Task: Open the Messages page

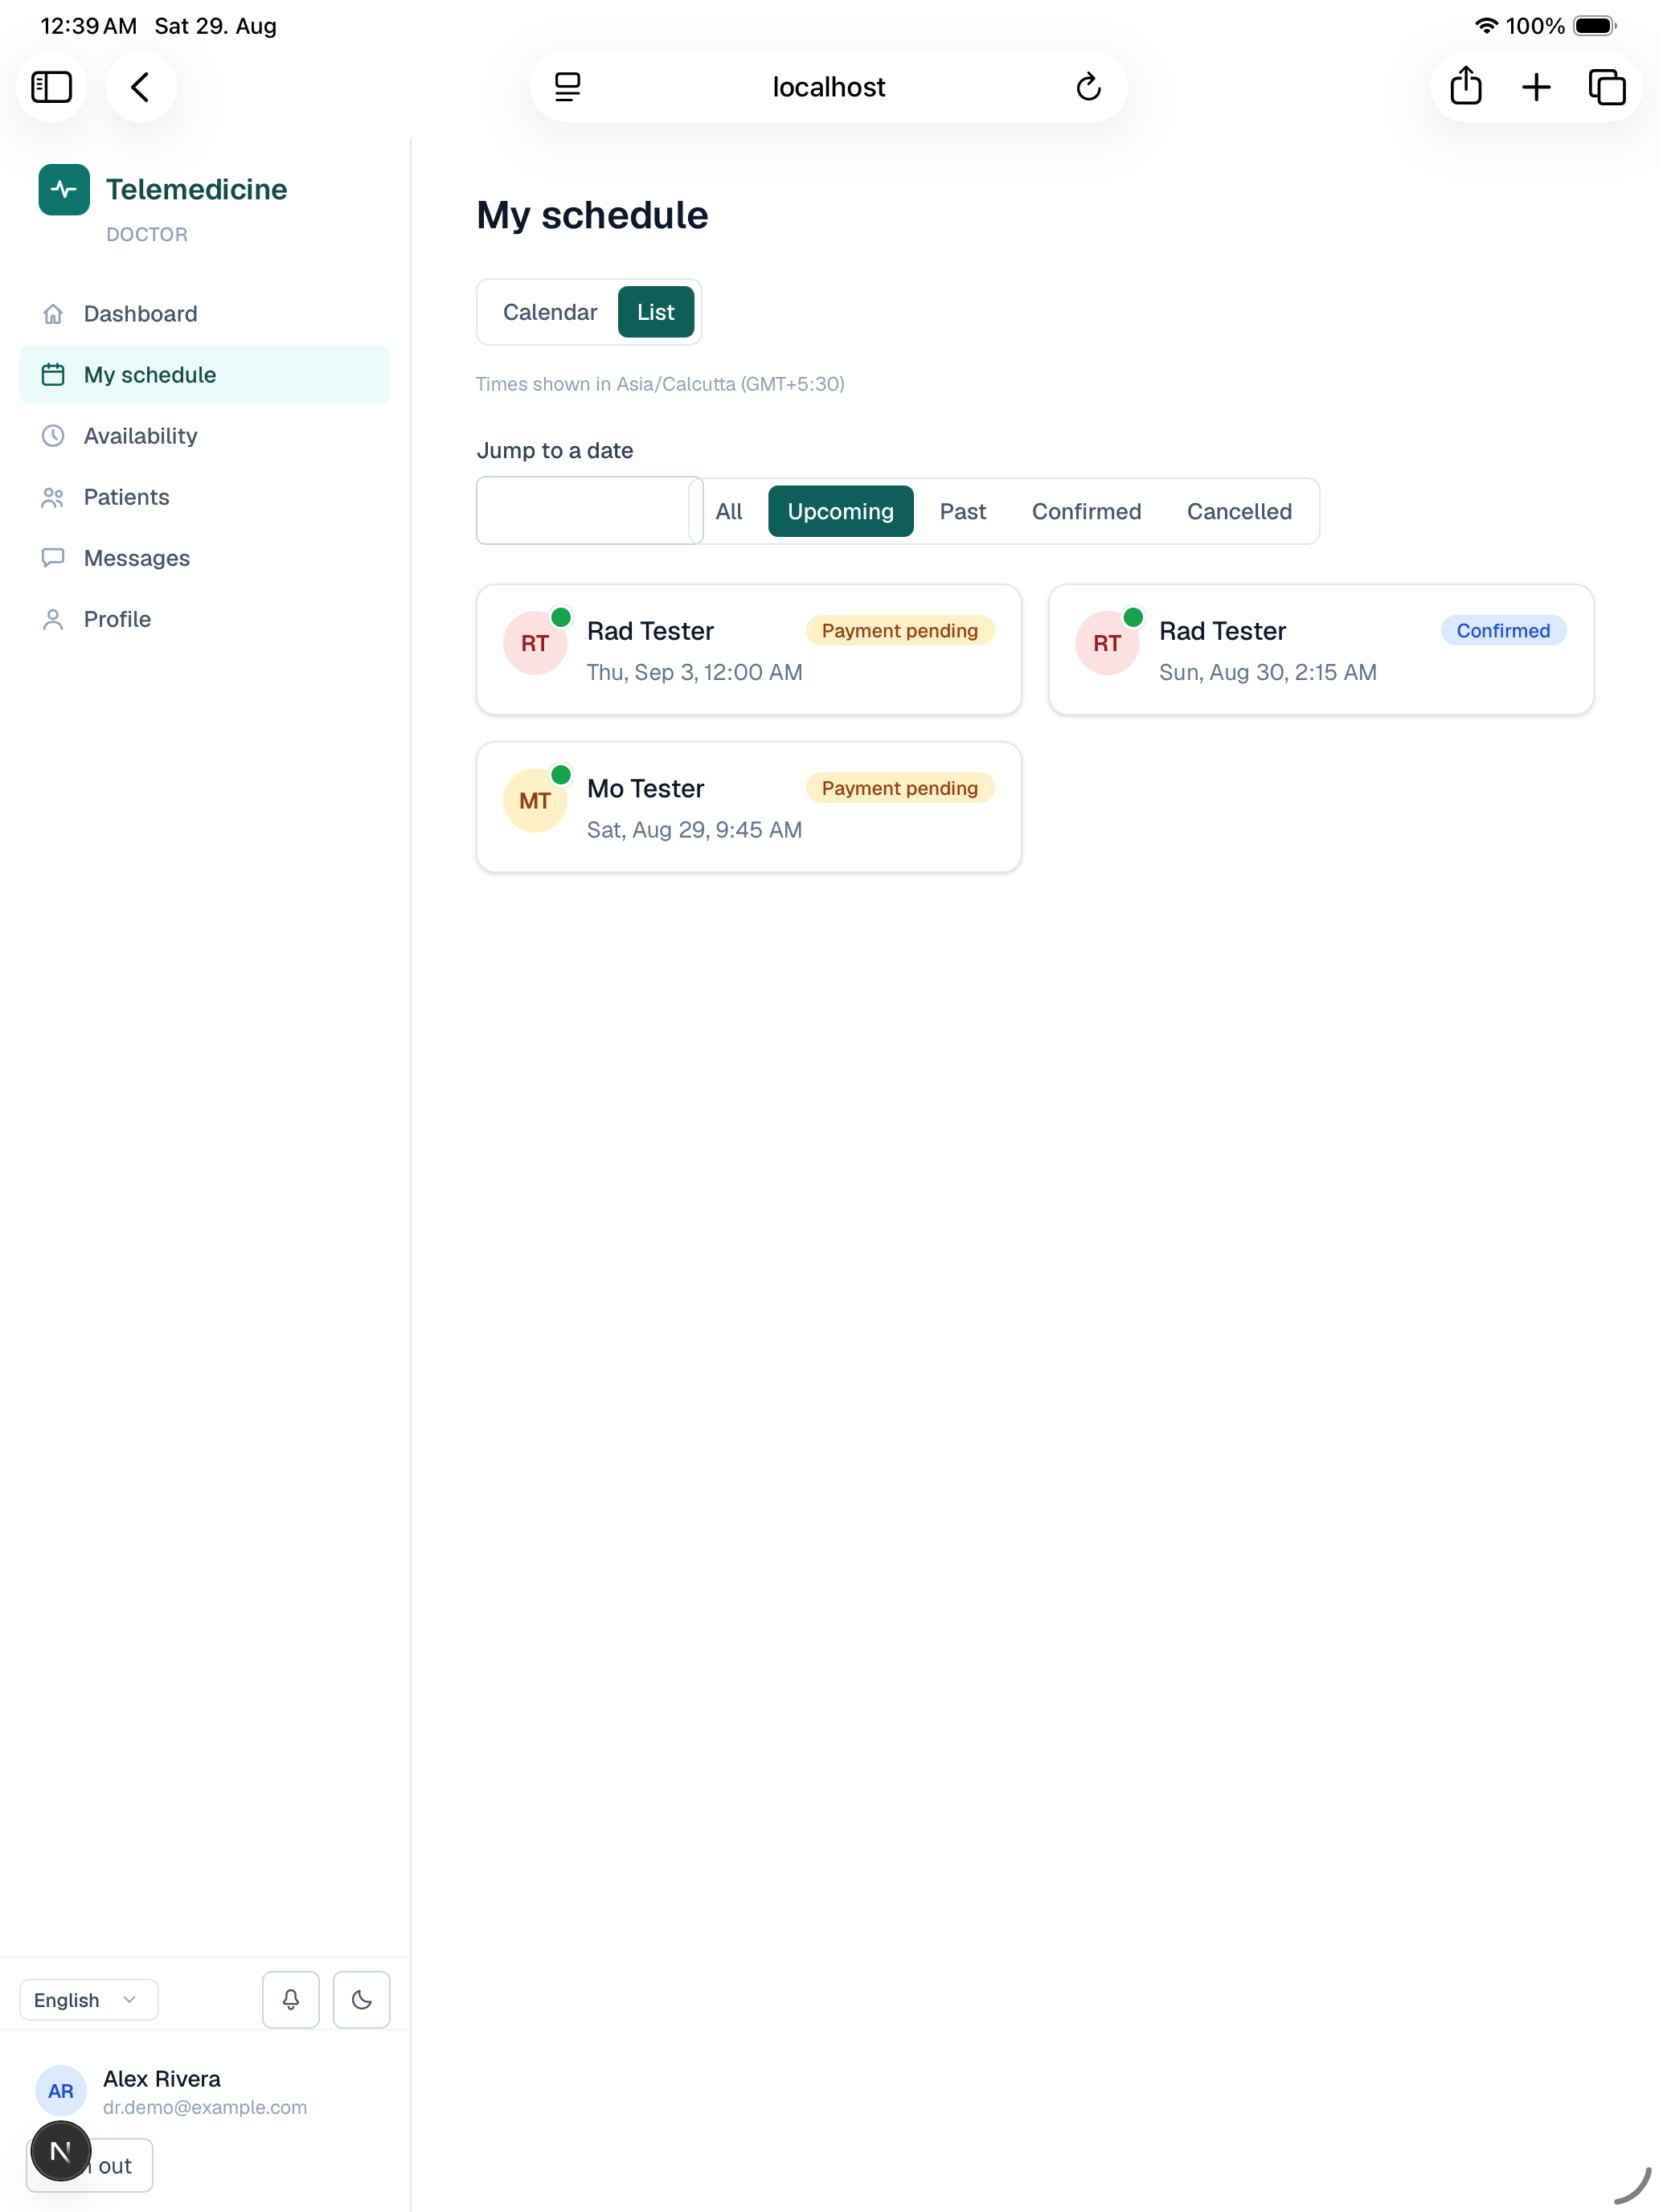Action: pos(205,558)
